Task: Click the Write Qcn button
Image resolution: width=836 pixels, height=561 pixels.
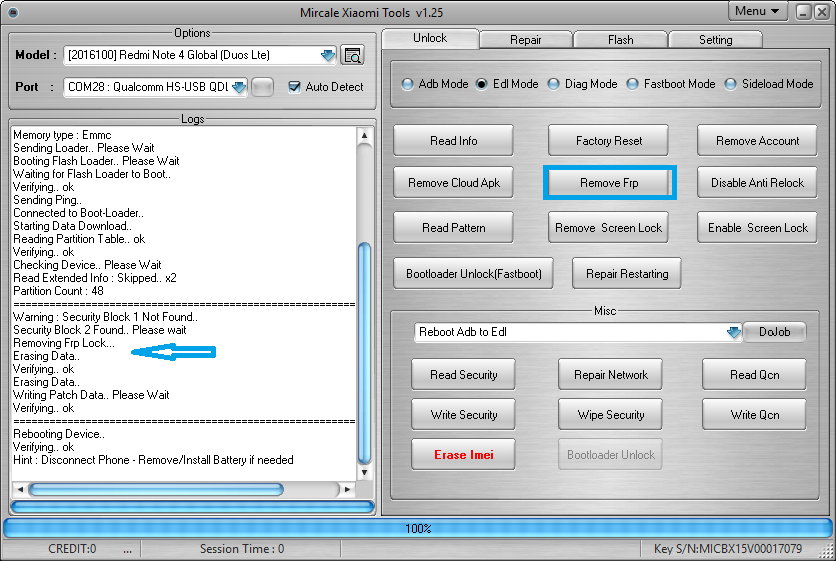Action: pyautogui.click(x=754, y=415)
